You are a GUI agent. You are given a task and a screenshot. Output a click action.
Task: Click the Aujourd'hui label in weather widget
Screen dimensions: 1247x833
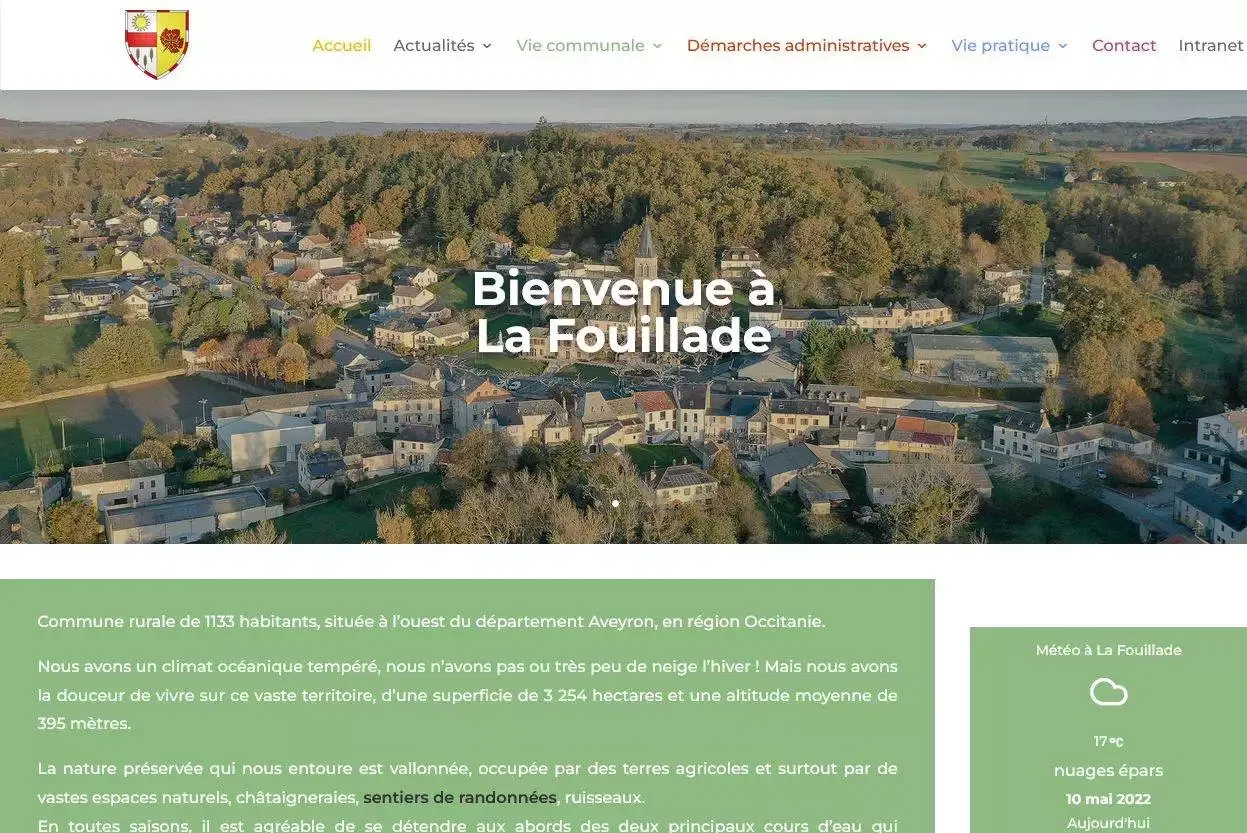[1107, 822]
